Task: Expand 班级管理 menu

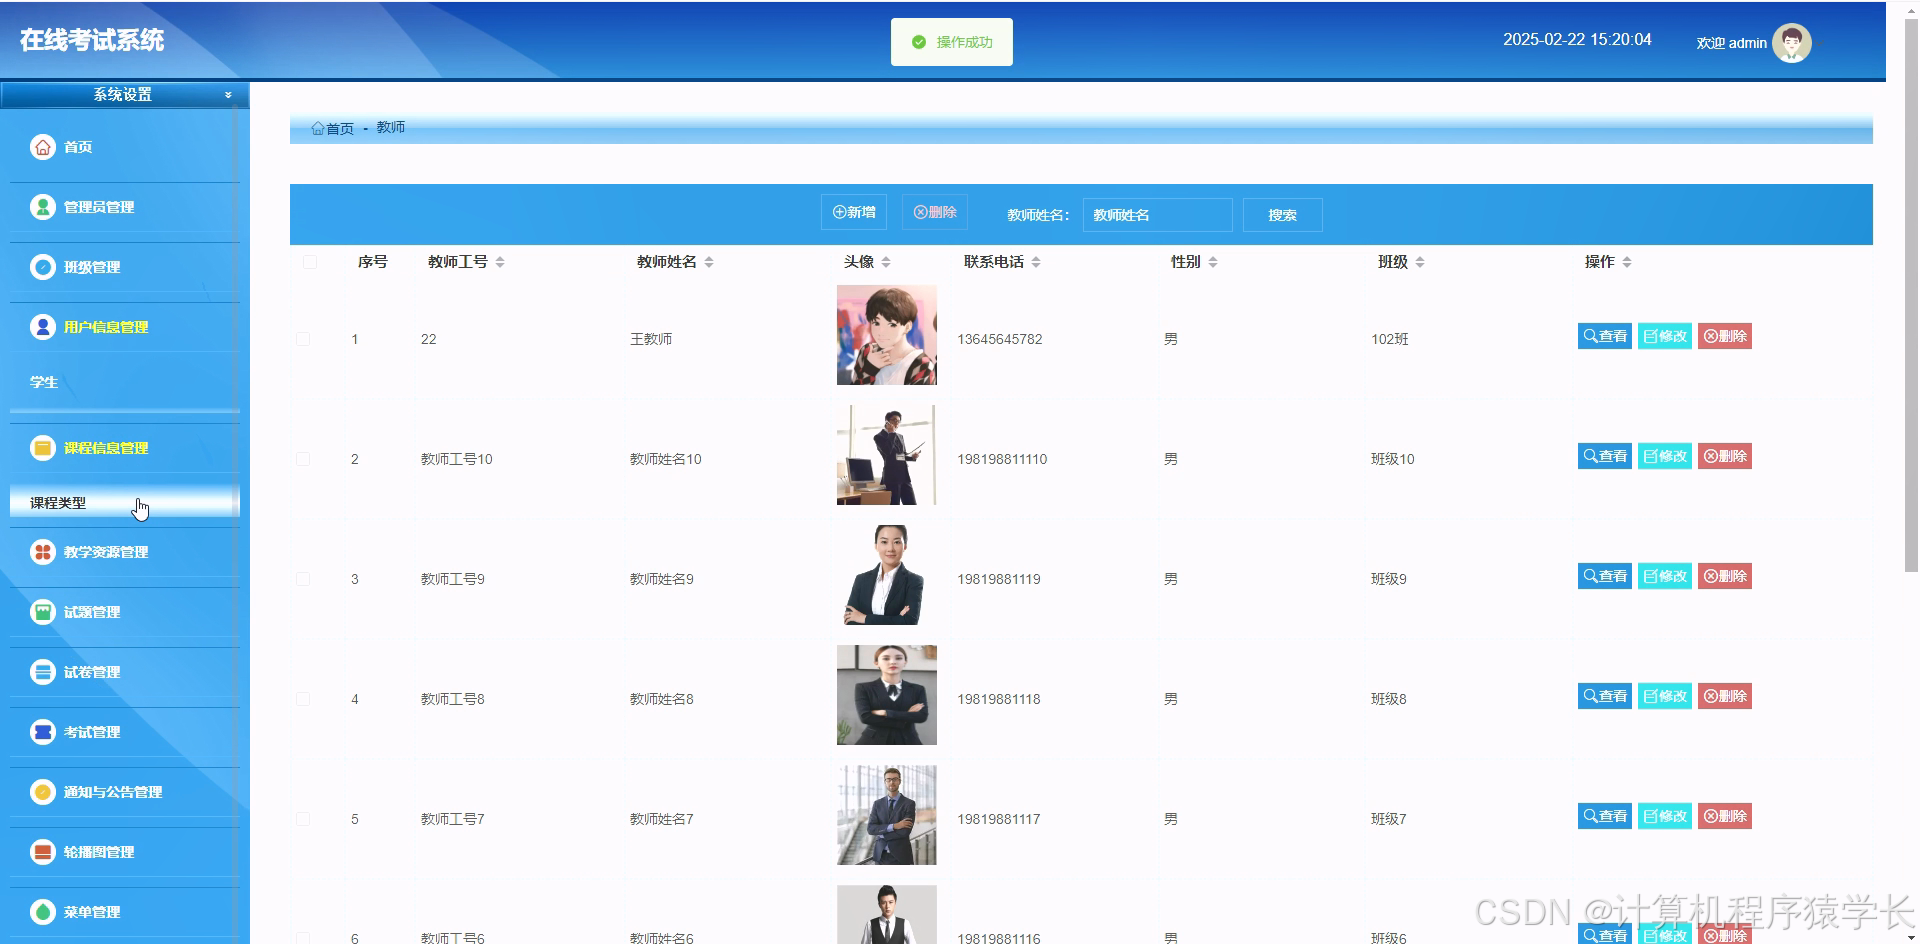Action: [x=124, y=267]
